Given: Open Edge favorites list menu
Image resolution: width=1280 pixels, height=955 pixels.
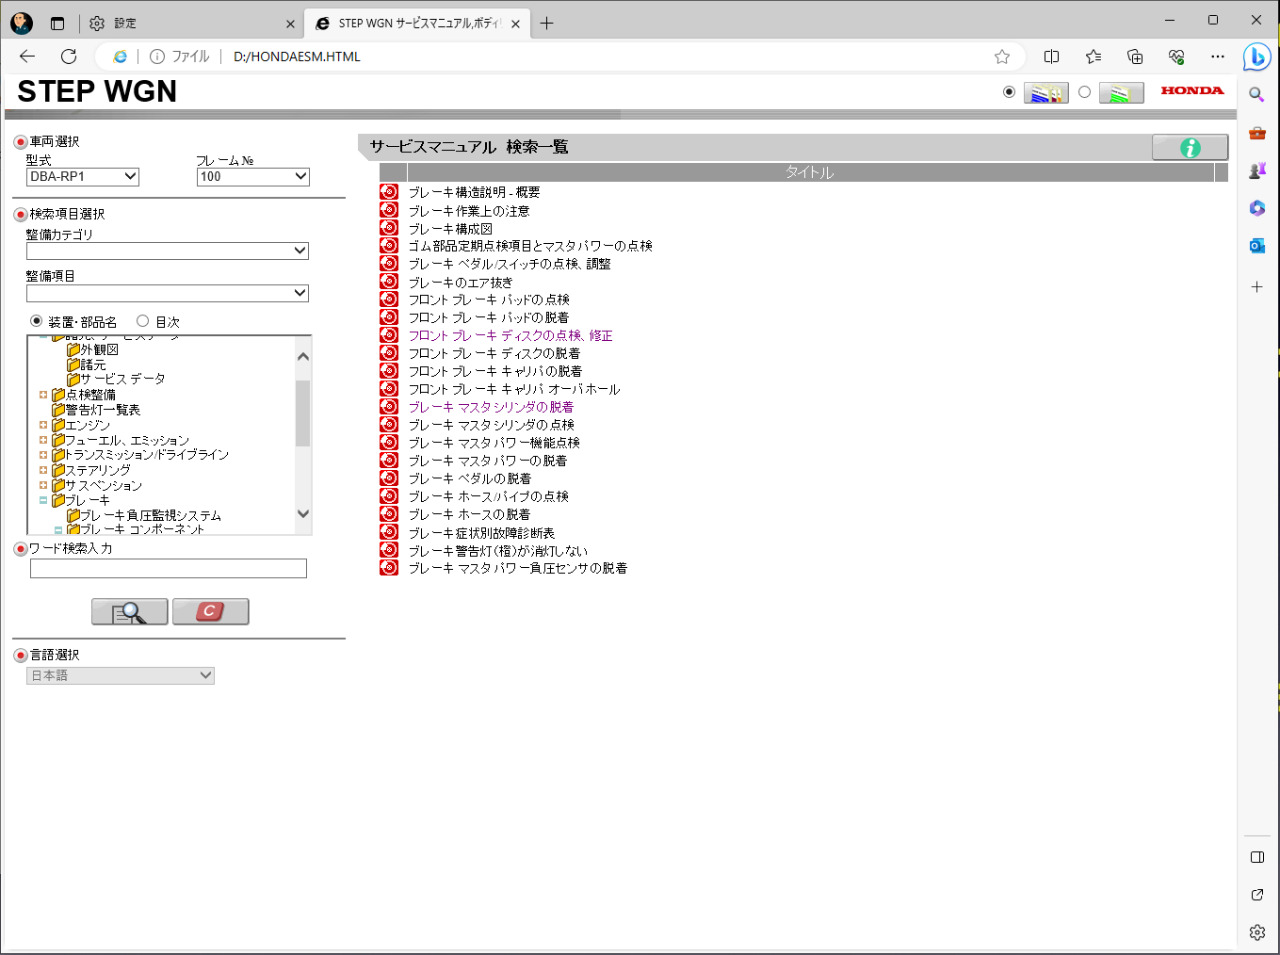Looking at the screenshot, I should (1093, 57).
